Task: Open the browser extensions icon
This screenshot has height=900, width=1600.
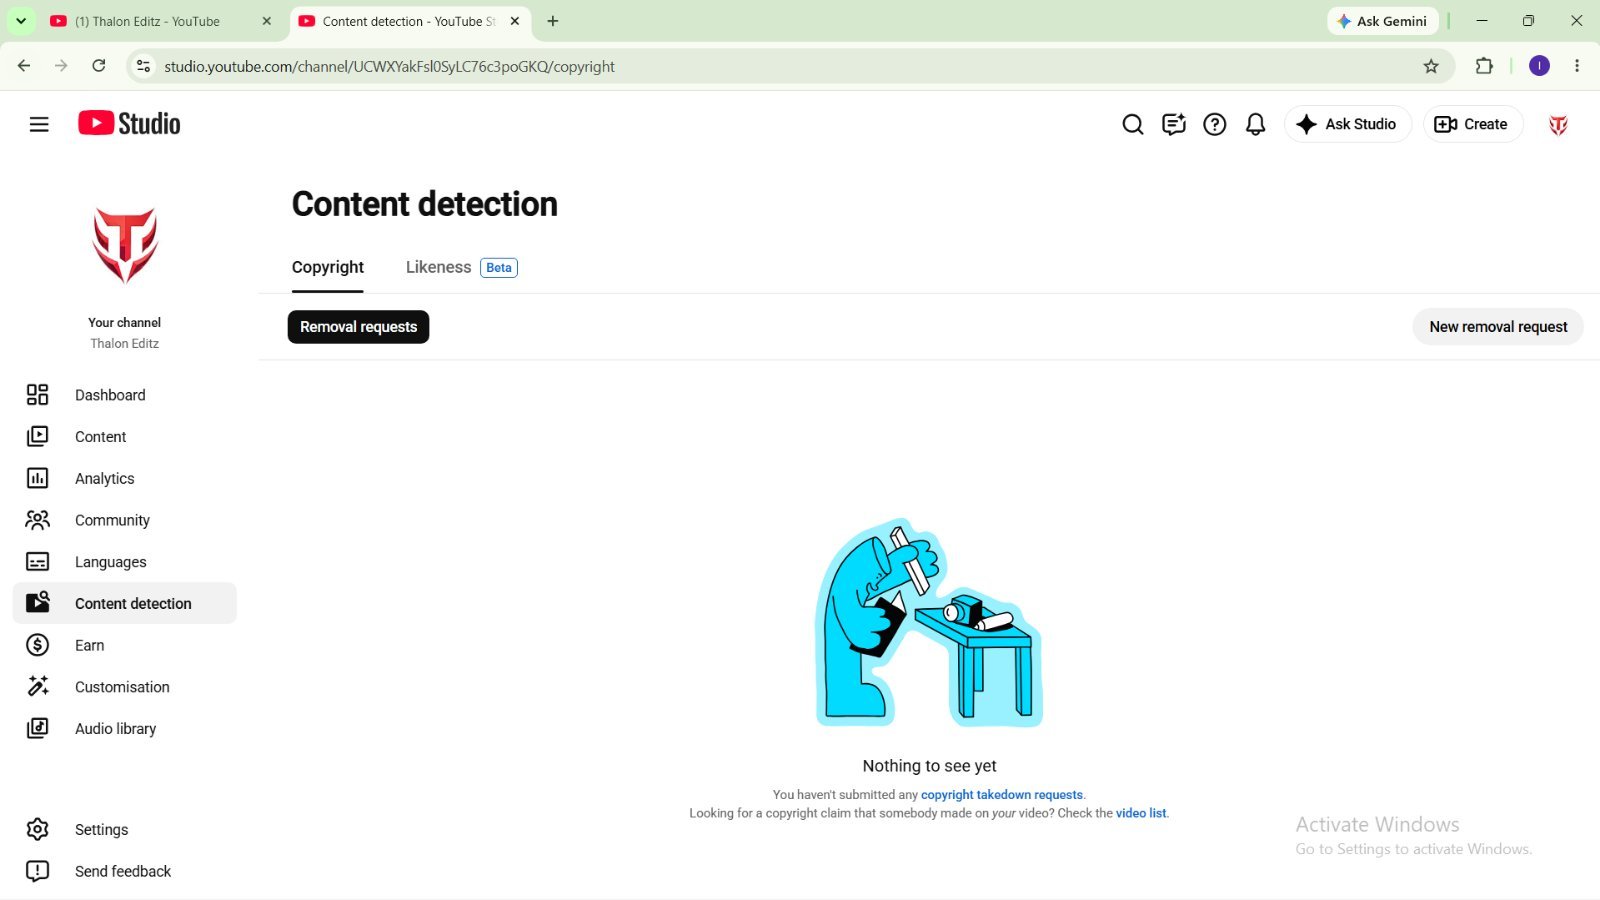Action: click(x=1484, y=66)
